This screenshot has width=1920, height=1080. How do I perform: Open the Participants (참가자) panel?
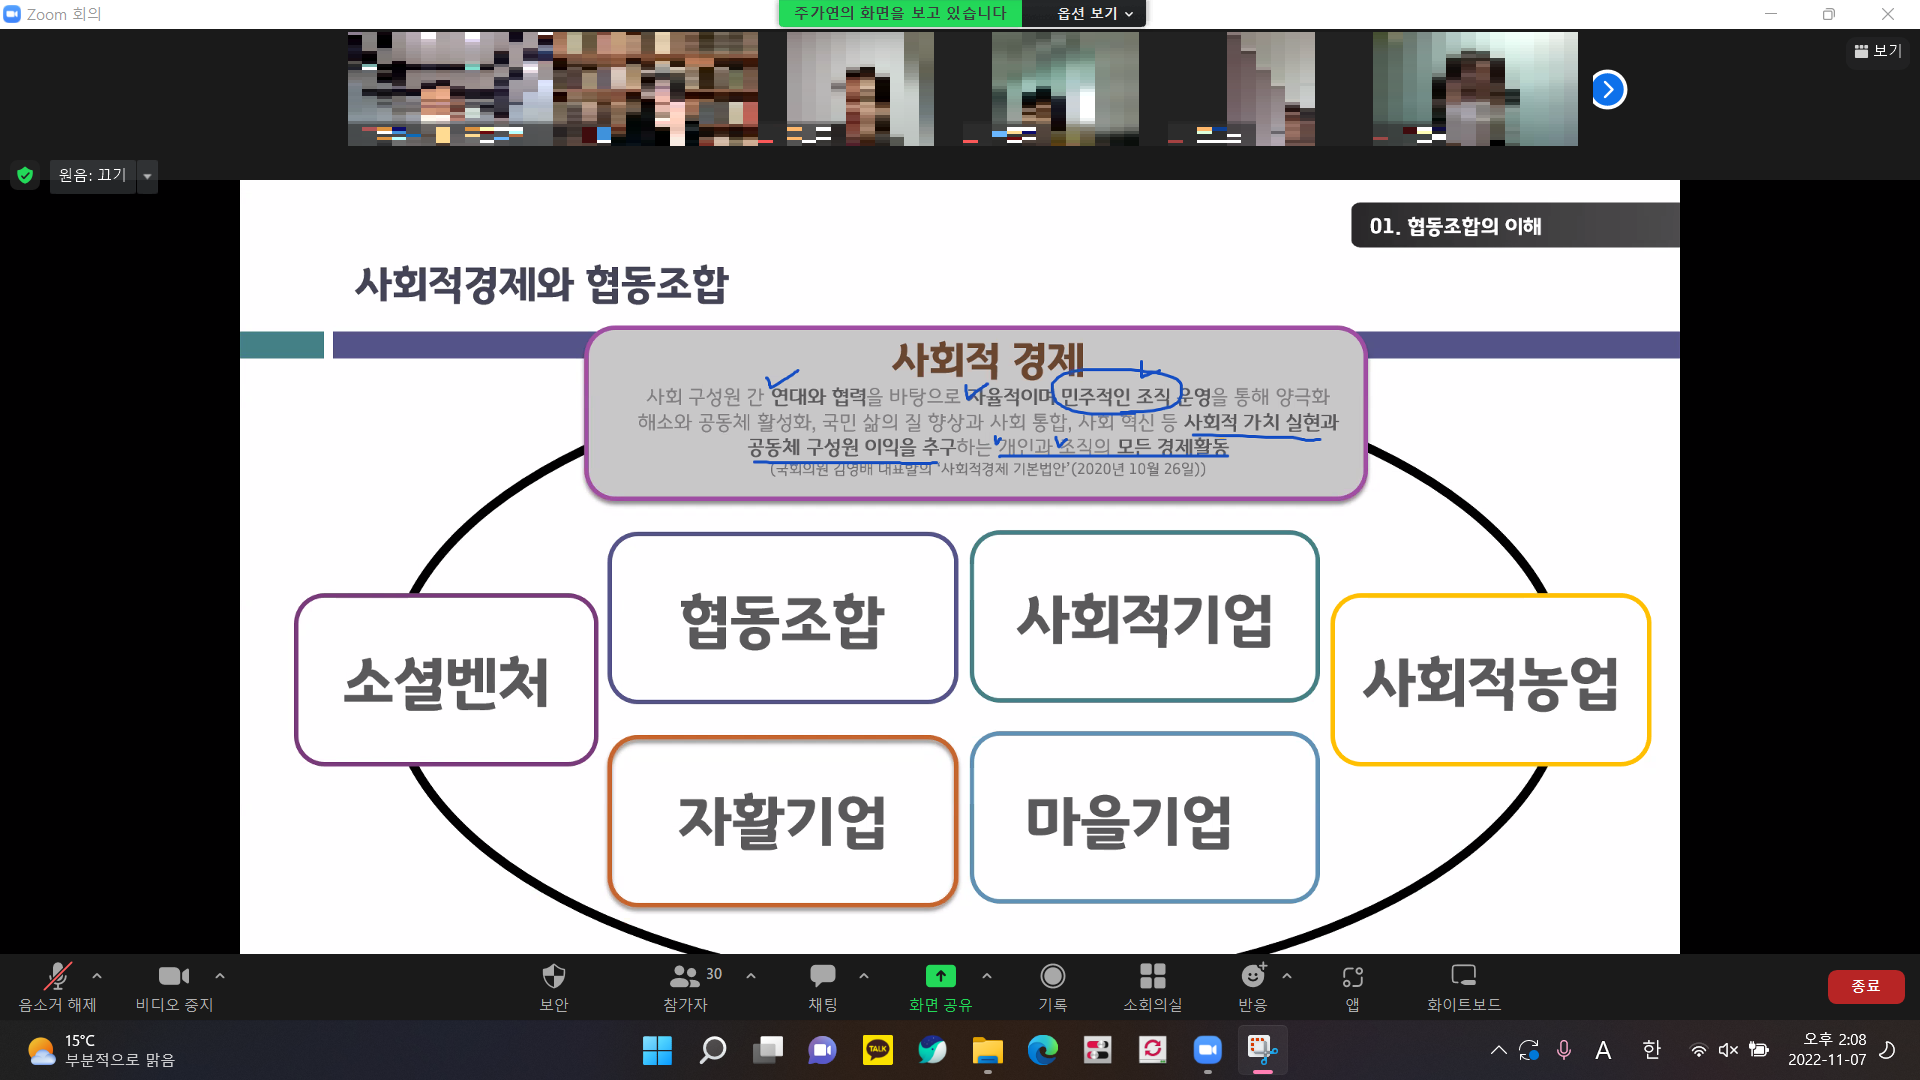click(x=686, y=986)
